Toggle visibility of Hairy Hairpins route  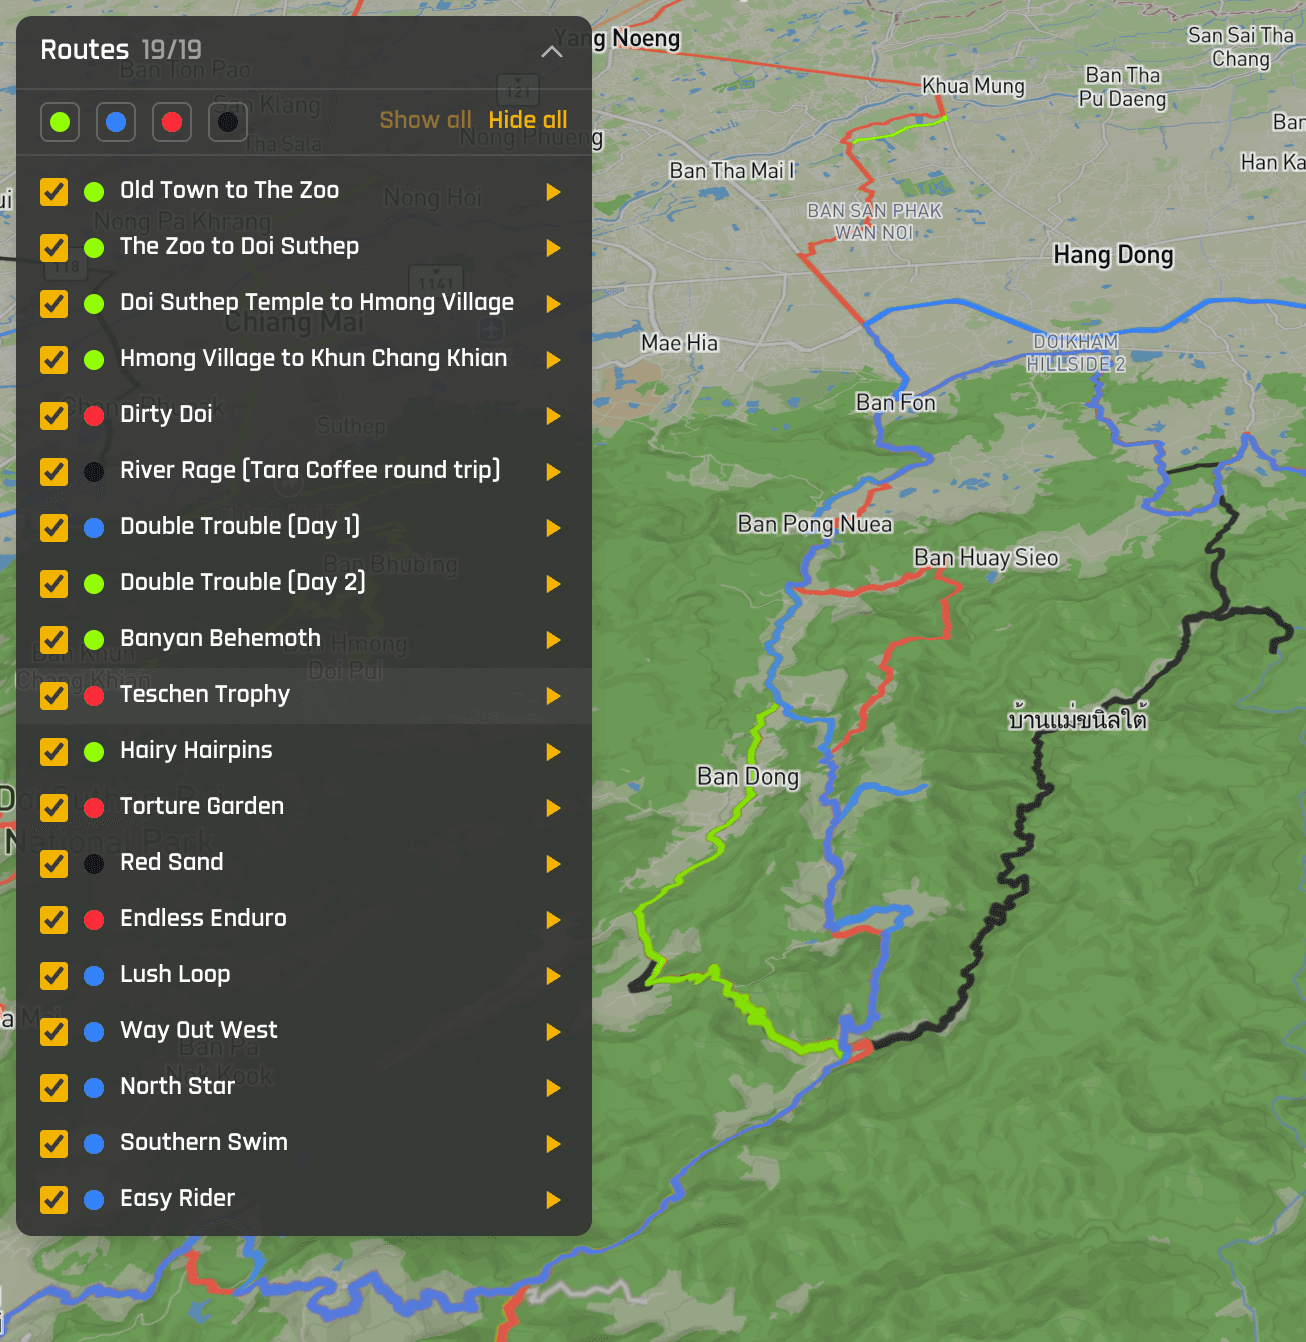point(53,751)
